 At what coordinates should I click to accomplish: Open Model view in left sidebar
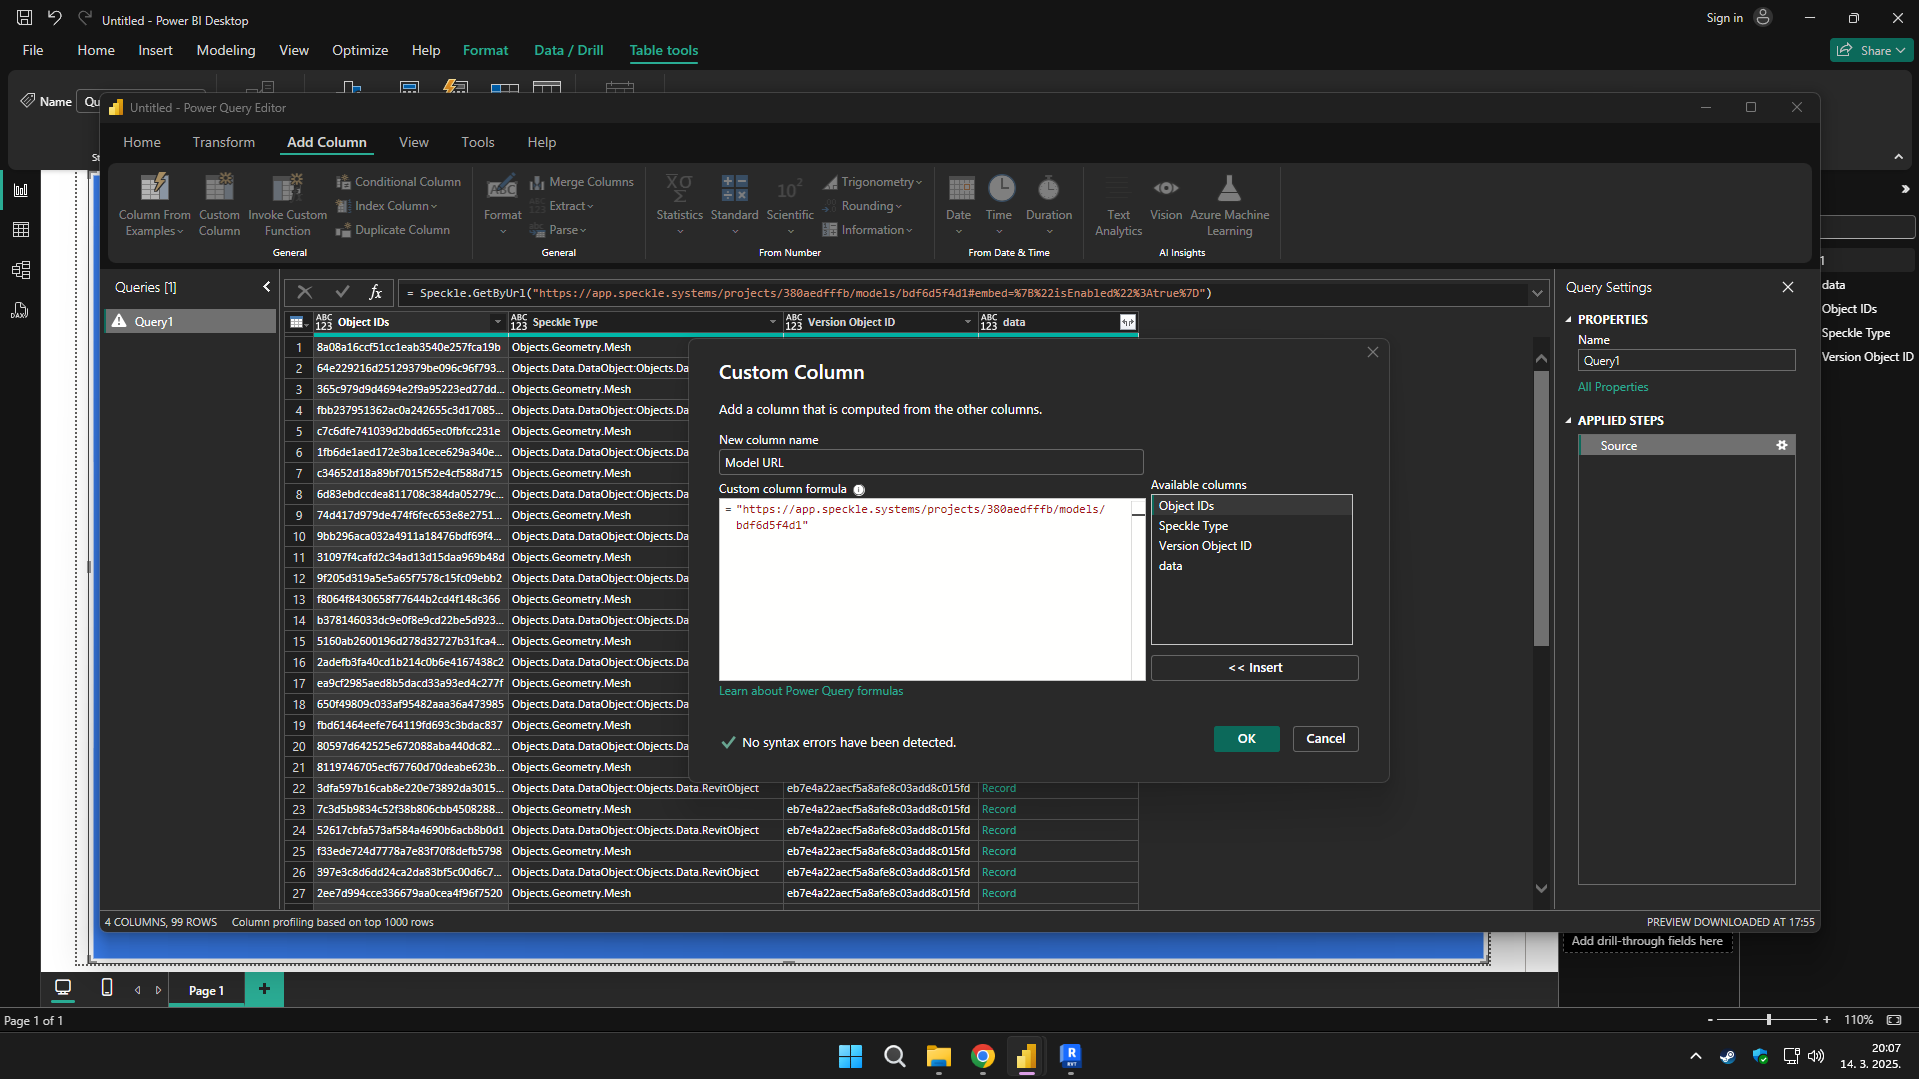point(20,270)
